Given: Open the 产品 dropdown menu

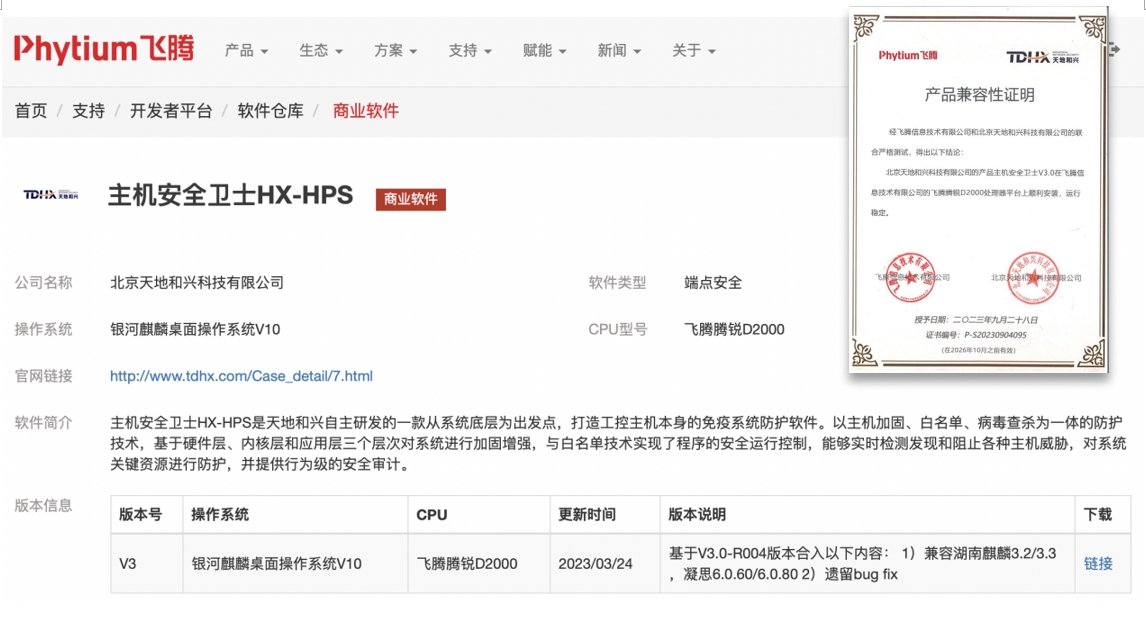Looking at the screenshot, I should (x=246, y=50).
